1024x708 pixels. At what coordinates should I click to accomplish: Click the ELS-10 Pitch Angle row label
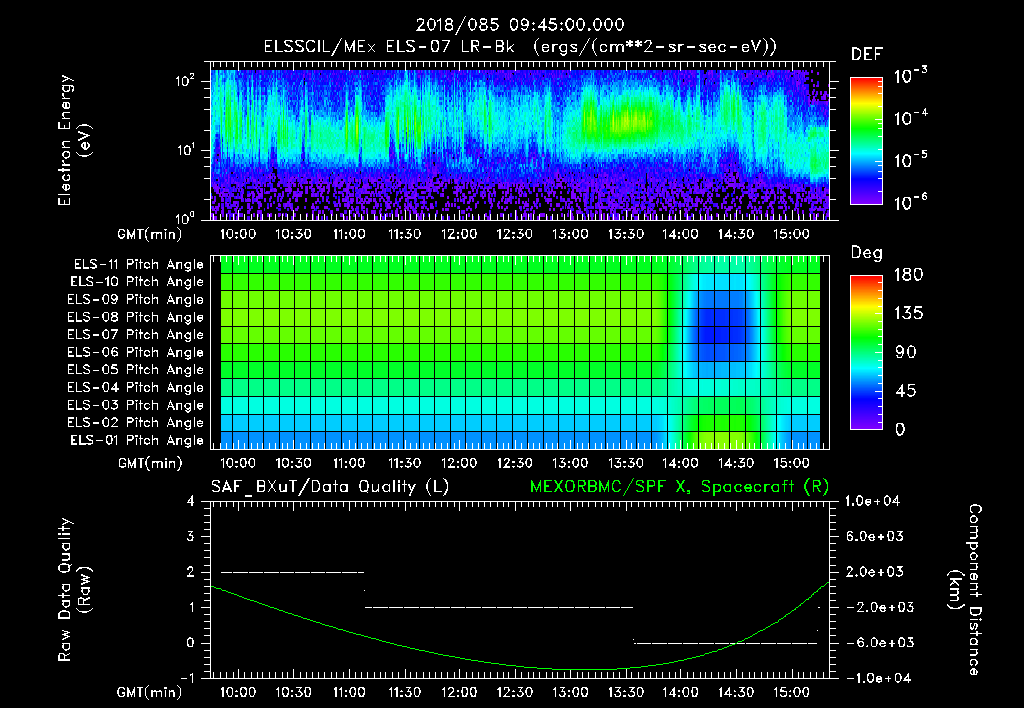tap(137, 282)
